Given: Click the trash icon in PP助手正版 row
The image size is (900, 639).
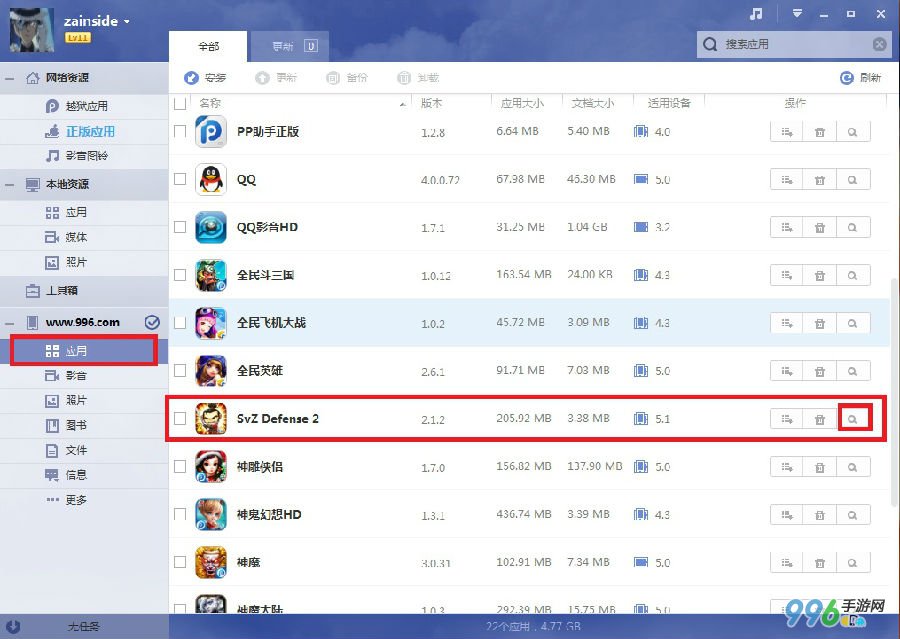Looking at the screenshot, I should [x=820, y=132].
